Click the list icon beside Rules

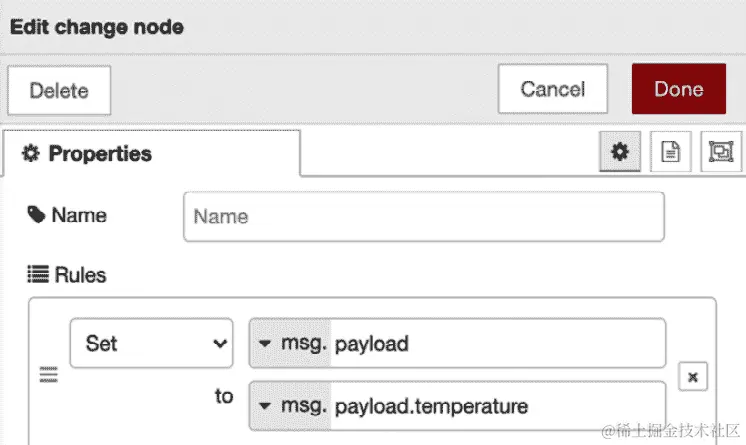38,274
